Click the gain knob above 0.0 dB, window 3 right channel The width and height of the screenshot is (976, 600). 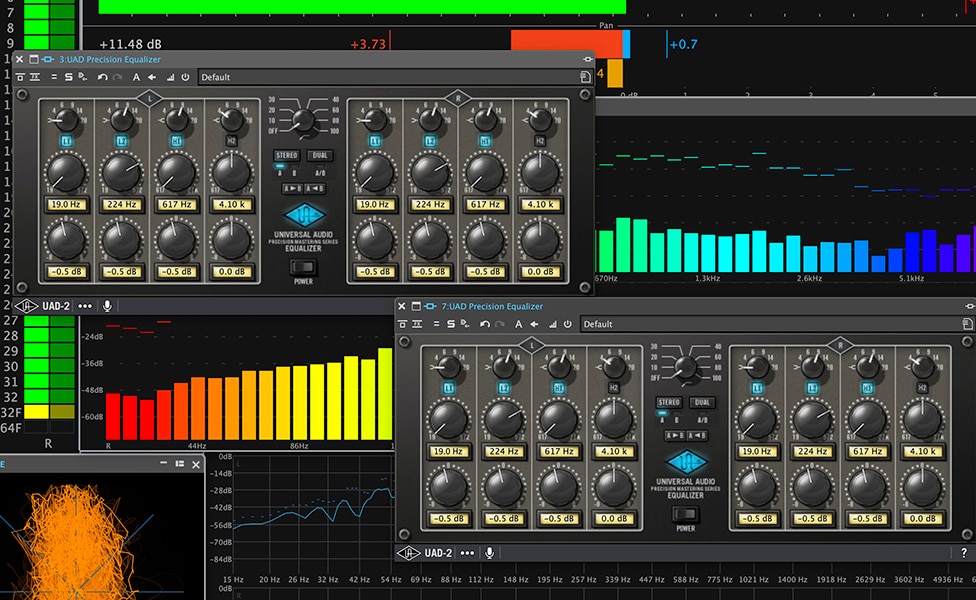click(540, 240)
